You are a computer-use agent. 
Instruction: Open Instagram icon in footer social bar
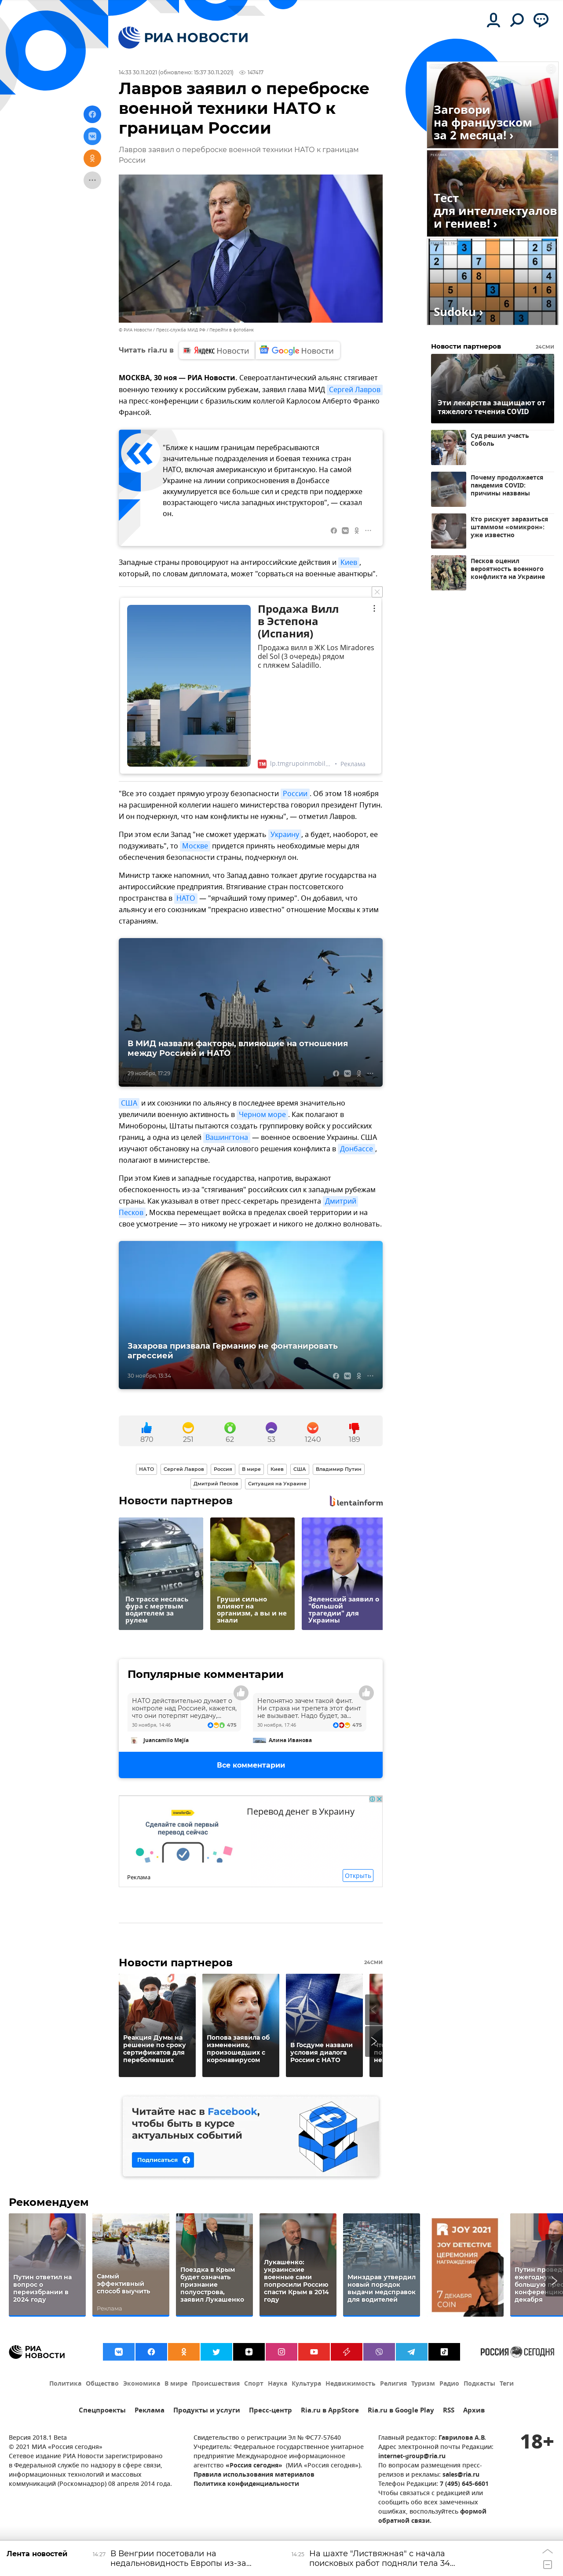pyautogui.click(x=281, y=2351)
